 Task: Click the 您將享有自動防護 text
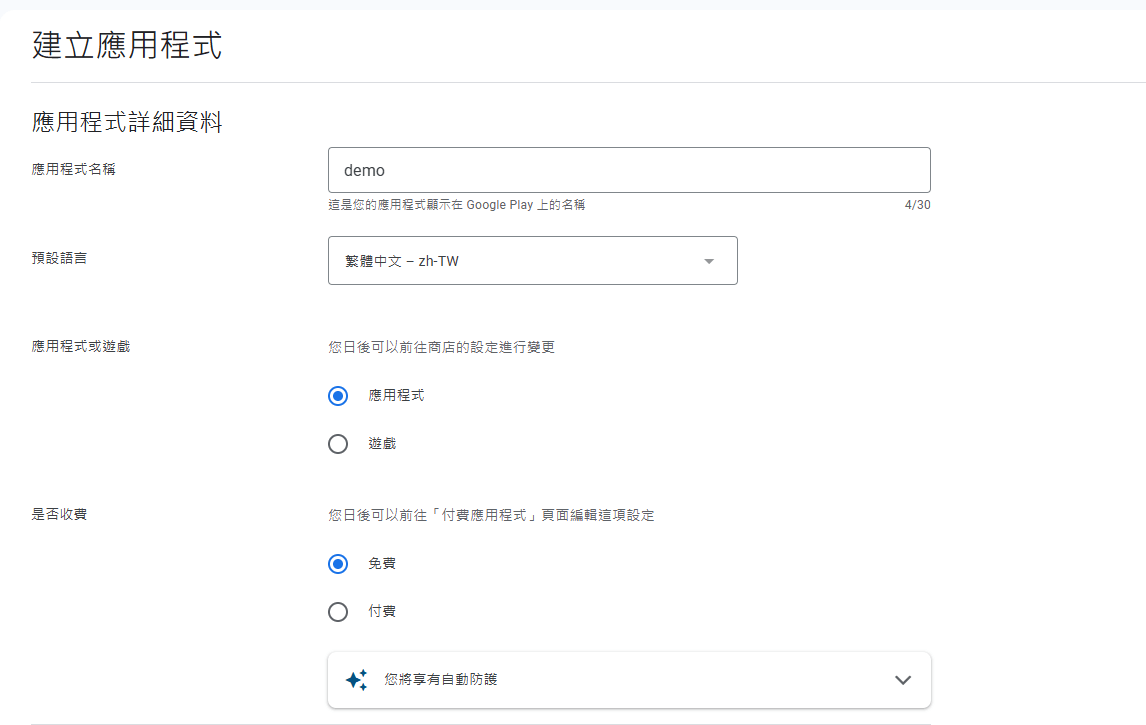(441, 680)
